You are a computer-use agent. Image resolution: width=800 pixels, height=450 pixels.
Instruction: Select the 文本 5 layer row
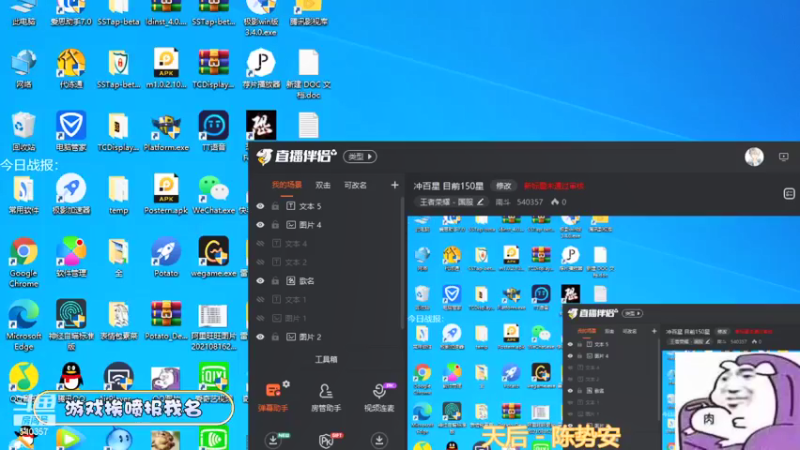click(327, 206)
